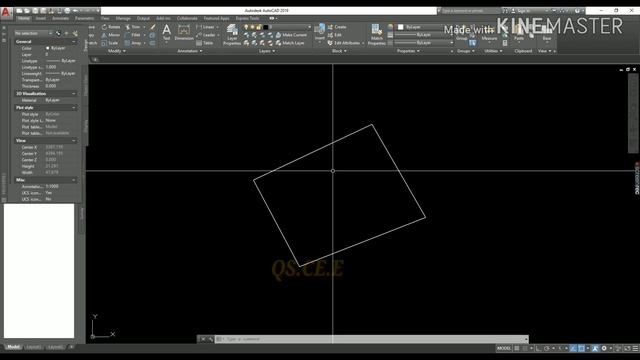This screenshot has height=360, width=640.
Task: Toggle object snap tracking in status bar
Action: [x=573, y=348]
